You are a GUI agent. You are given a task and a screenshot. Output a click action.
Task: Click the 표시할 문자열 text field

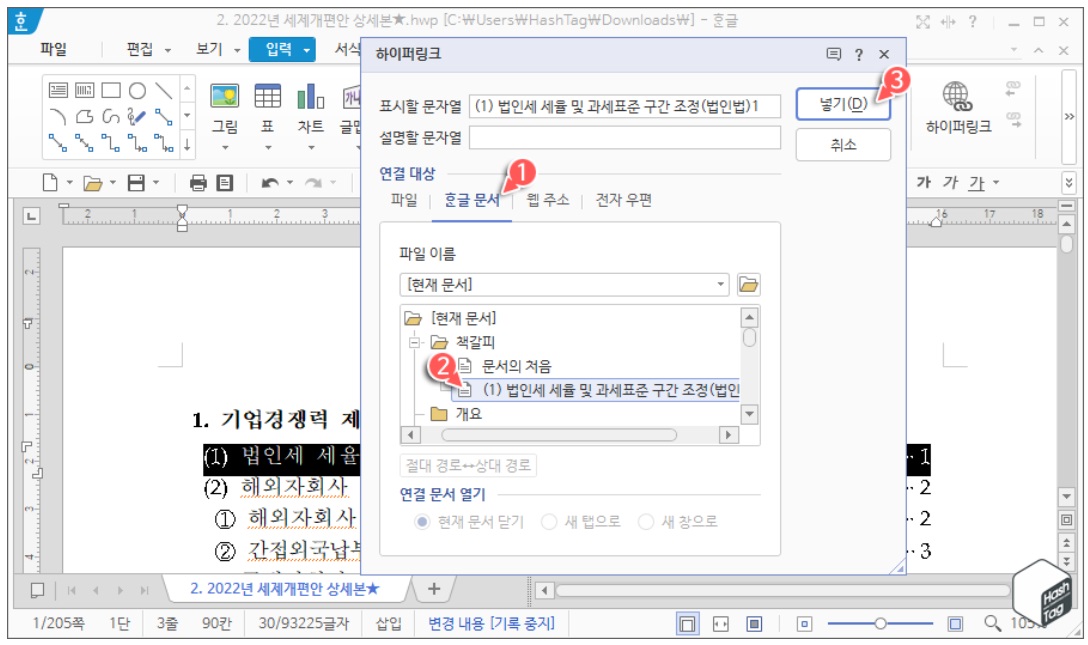point(624,106)
